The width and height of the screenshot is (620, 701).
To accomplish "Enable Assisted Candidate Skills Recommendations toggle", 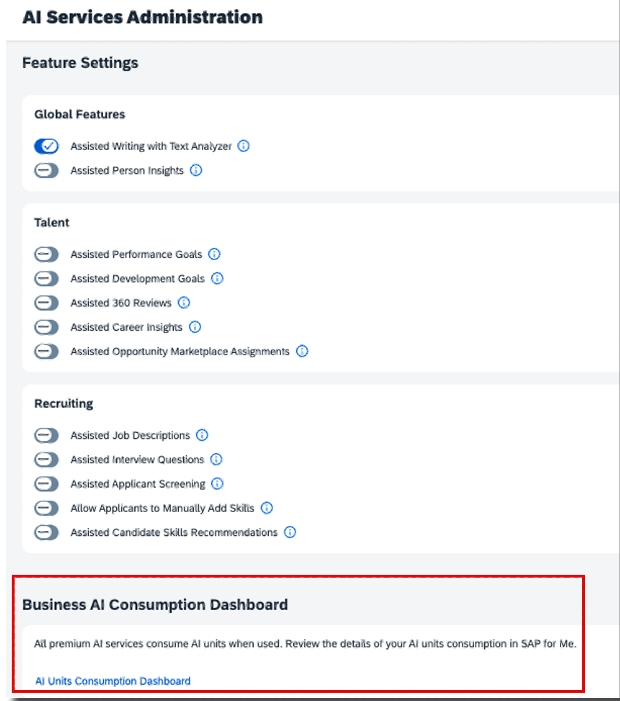I will pos(47,532).
